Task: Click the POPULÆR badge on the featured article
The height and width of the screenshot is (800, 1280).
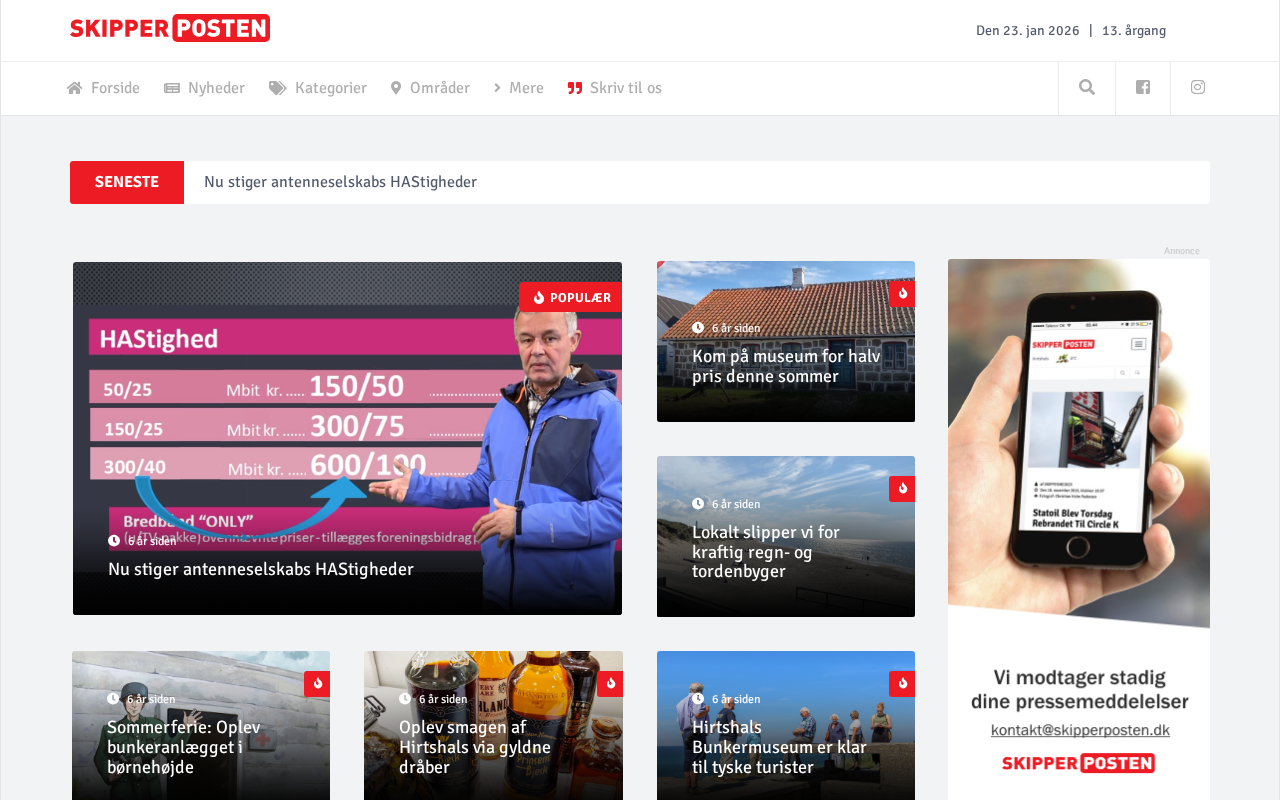Action: (x=571, y=297)
